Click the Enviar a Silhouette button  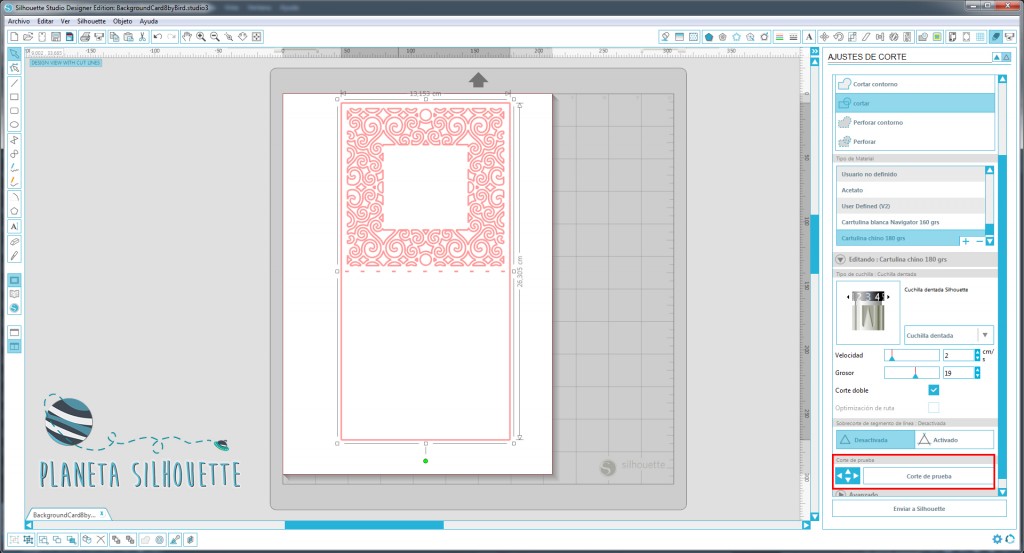[x=919, y=508]
